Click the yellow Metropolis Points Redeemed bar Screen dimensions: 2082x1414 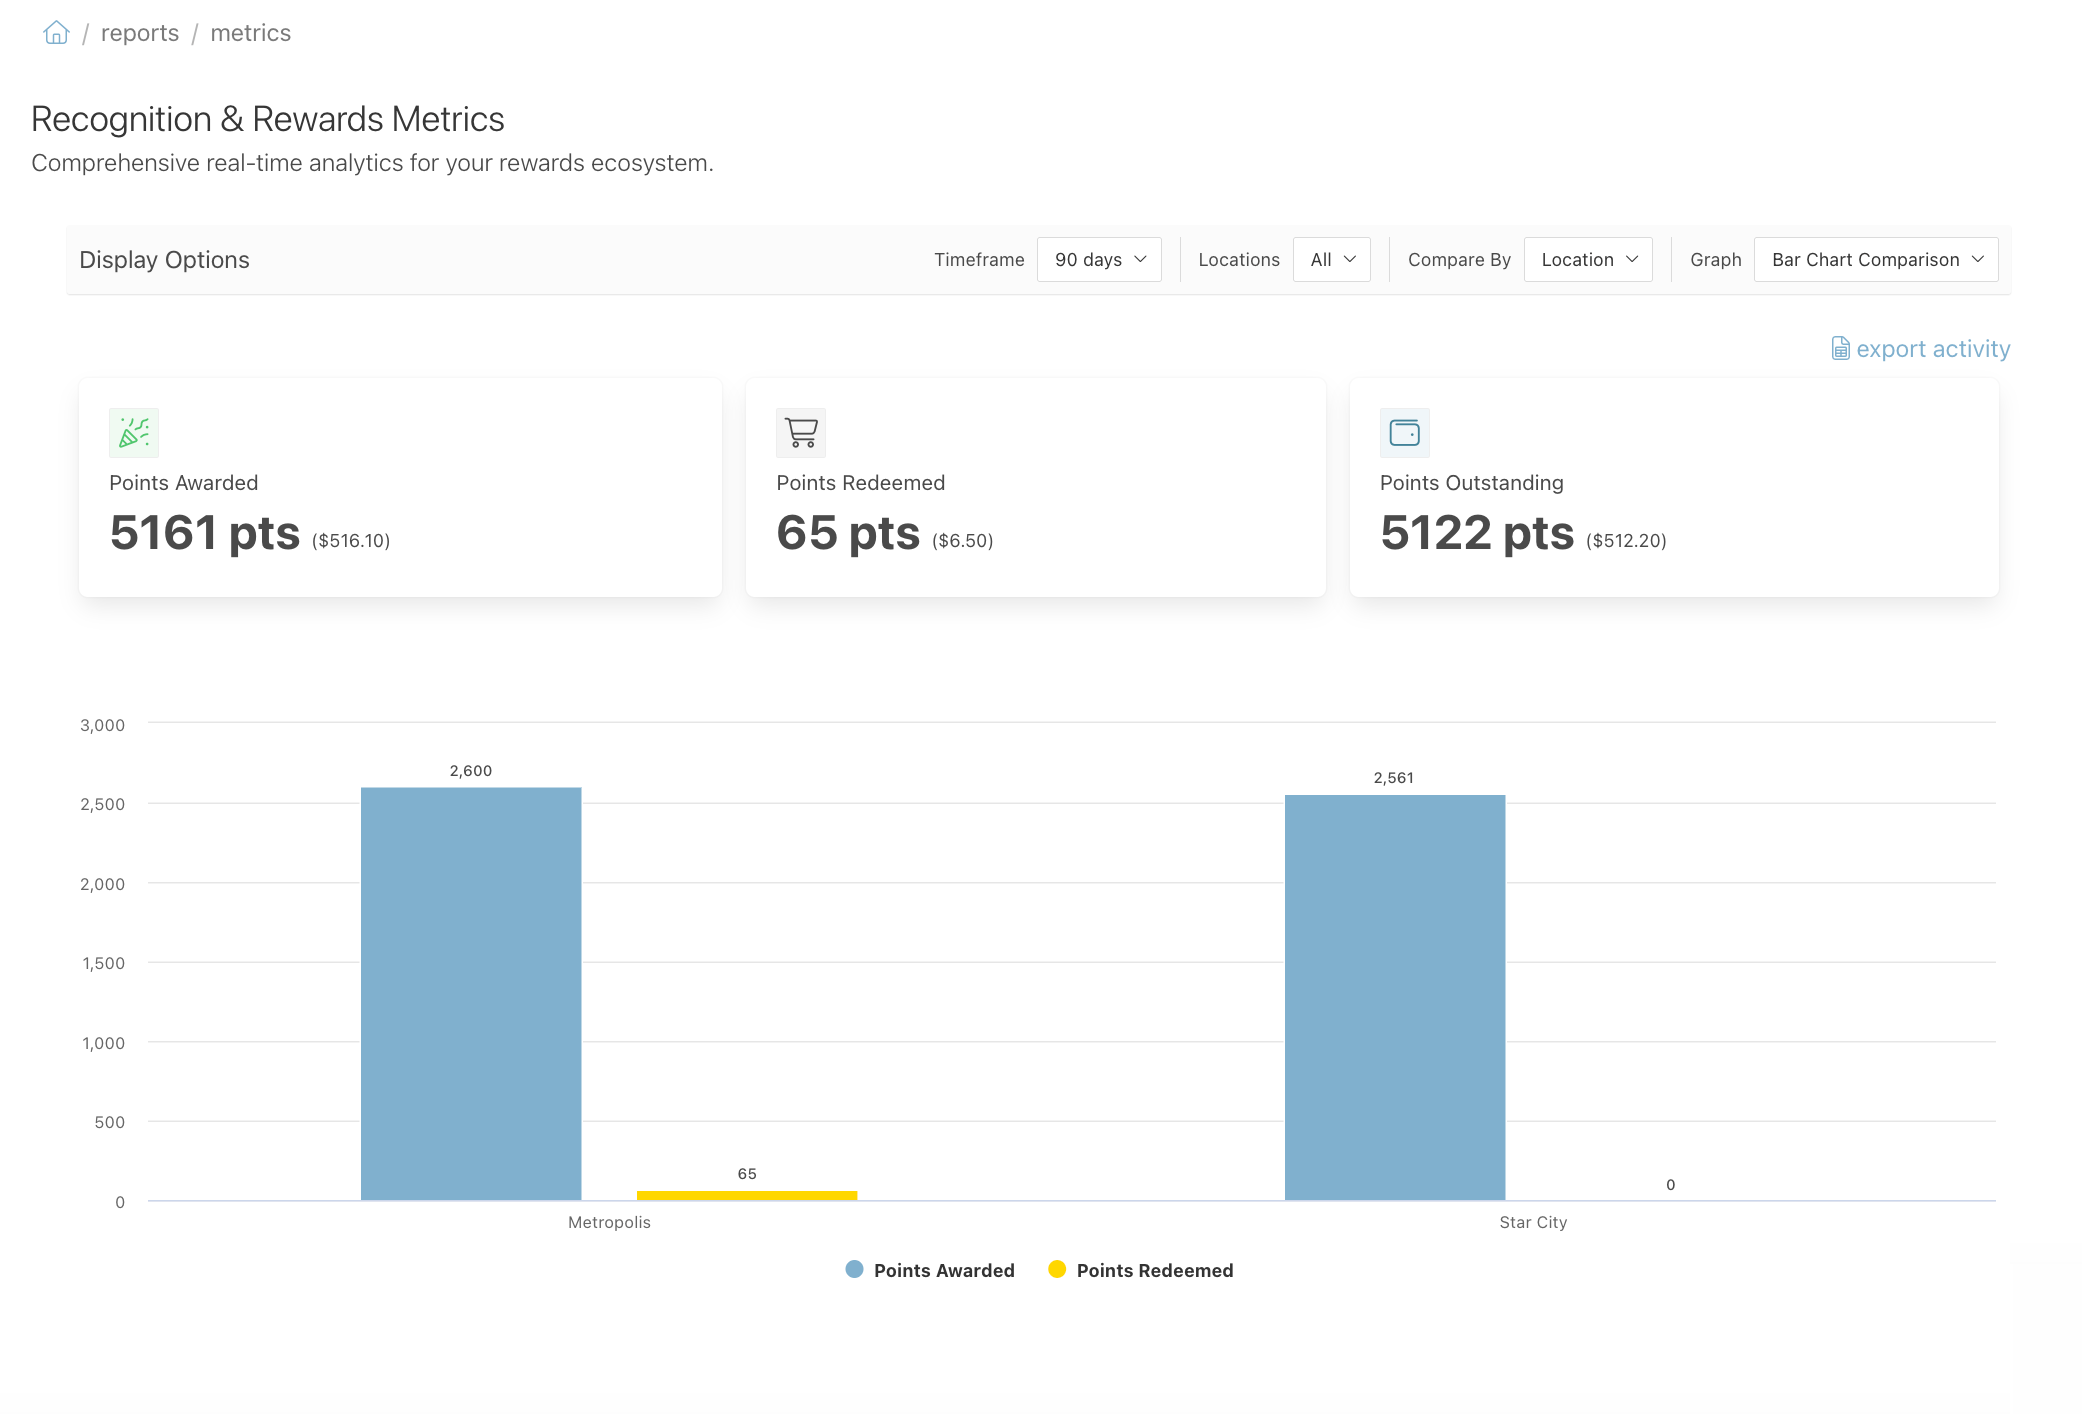(x=747, y=1195)
